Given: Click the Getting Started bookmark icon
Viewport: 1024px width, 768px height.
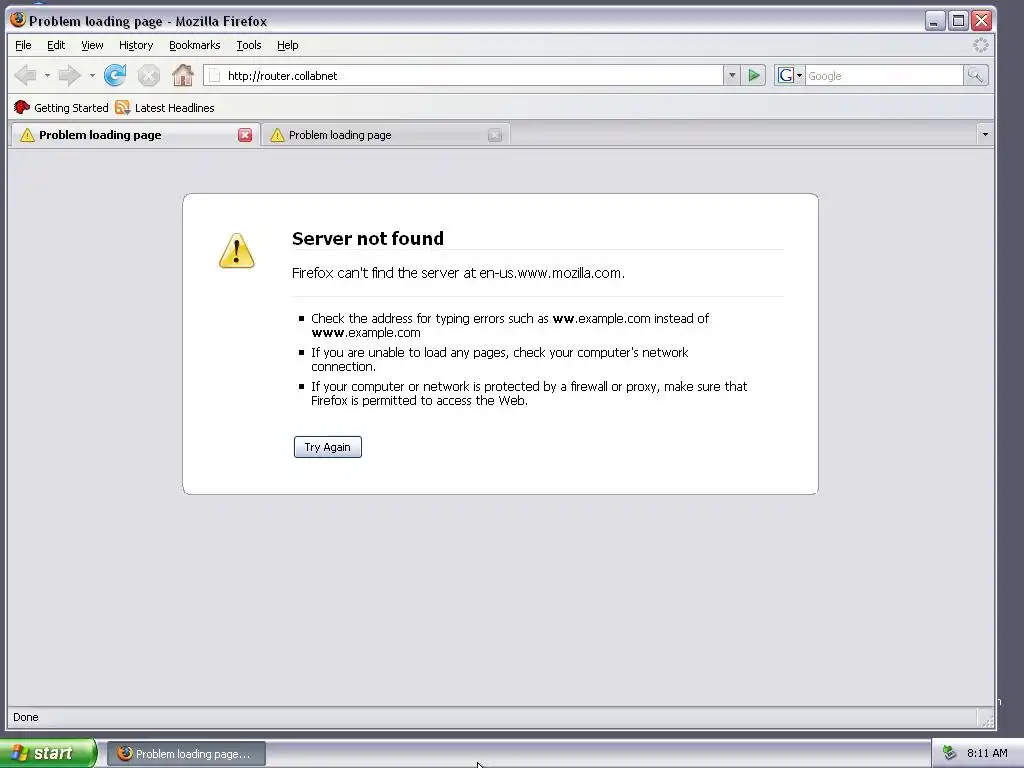Looking at the screenshot, I should pos(22,107).
